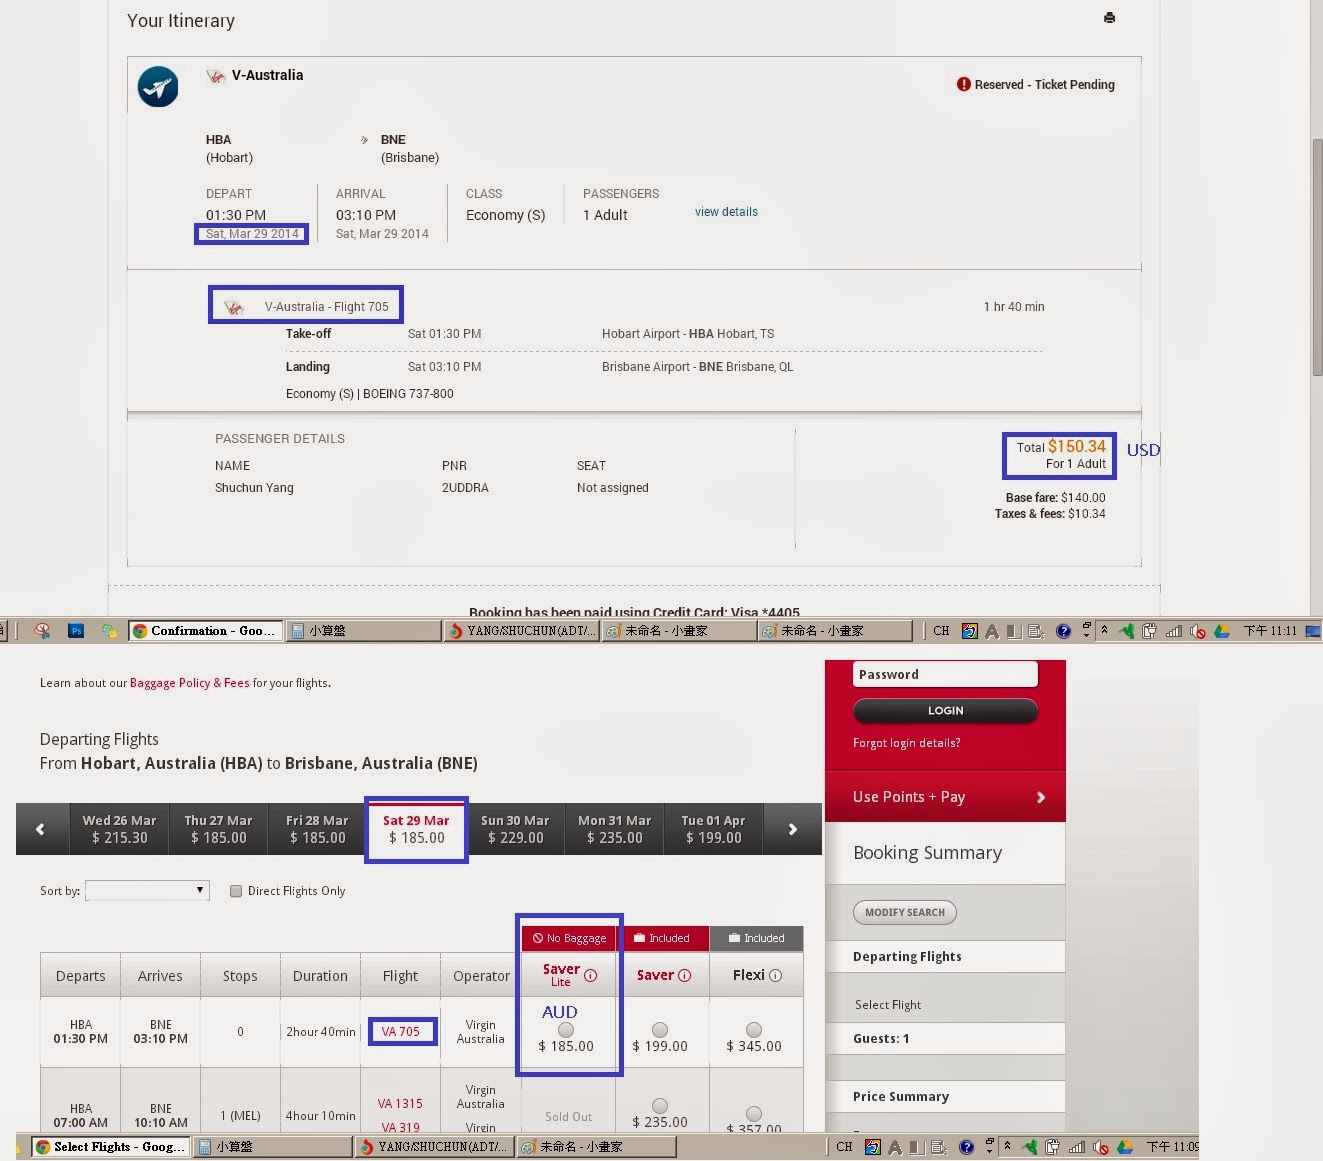Focus the Password input field
Image resolution: width=1323 pixels, height=1161 pixels.
point(945,674)
